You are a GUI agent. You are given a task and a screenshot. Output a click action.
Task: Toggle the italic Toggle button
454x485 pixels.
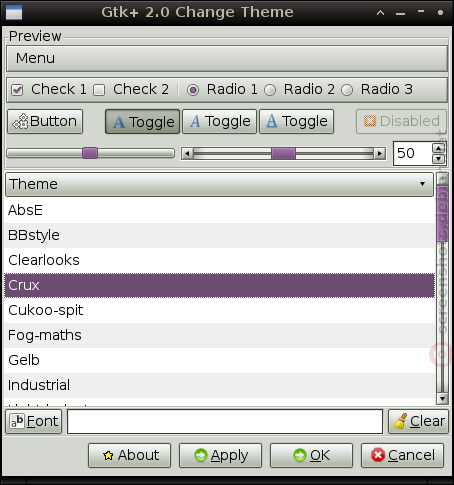coord(220,121)
